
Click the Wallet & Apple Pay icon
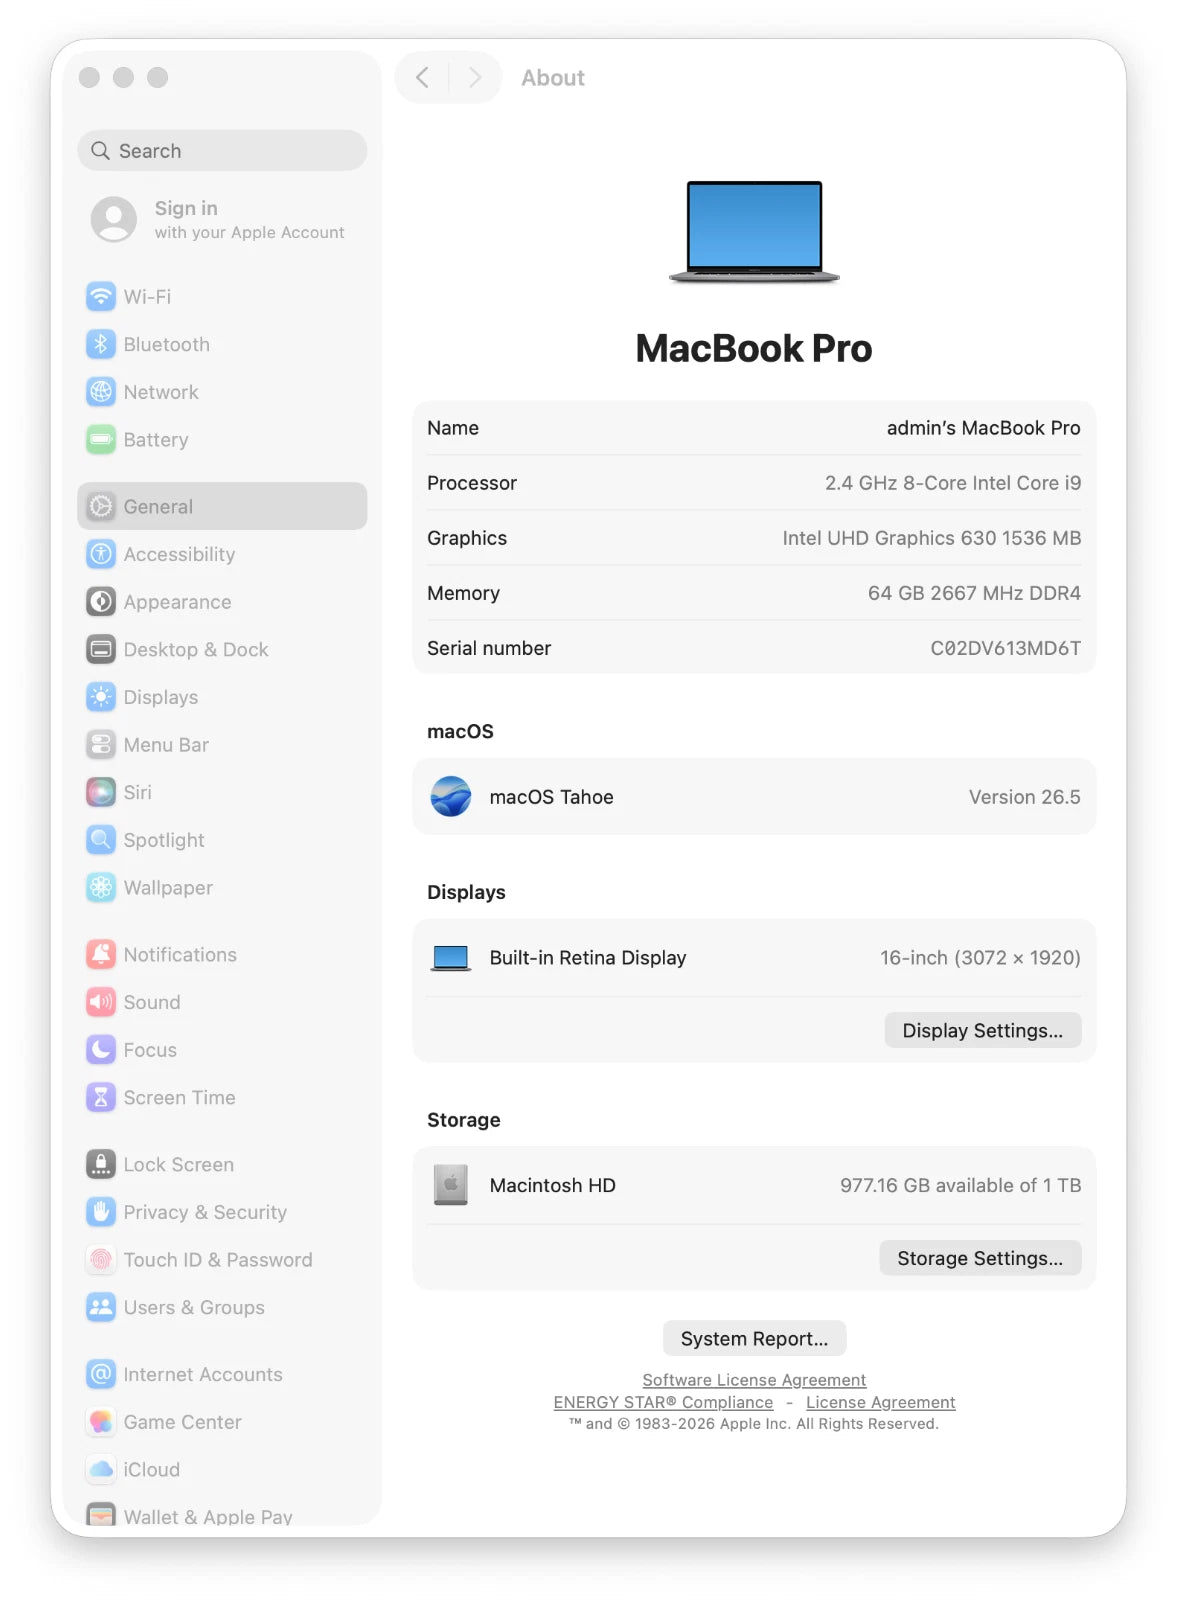click(x=101, y=1514)
